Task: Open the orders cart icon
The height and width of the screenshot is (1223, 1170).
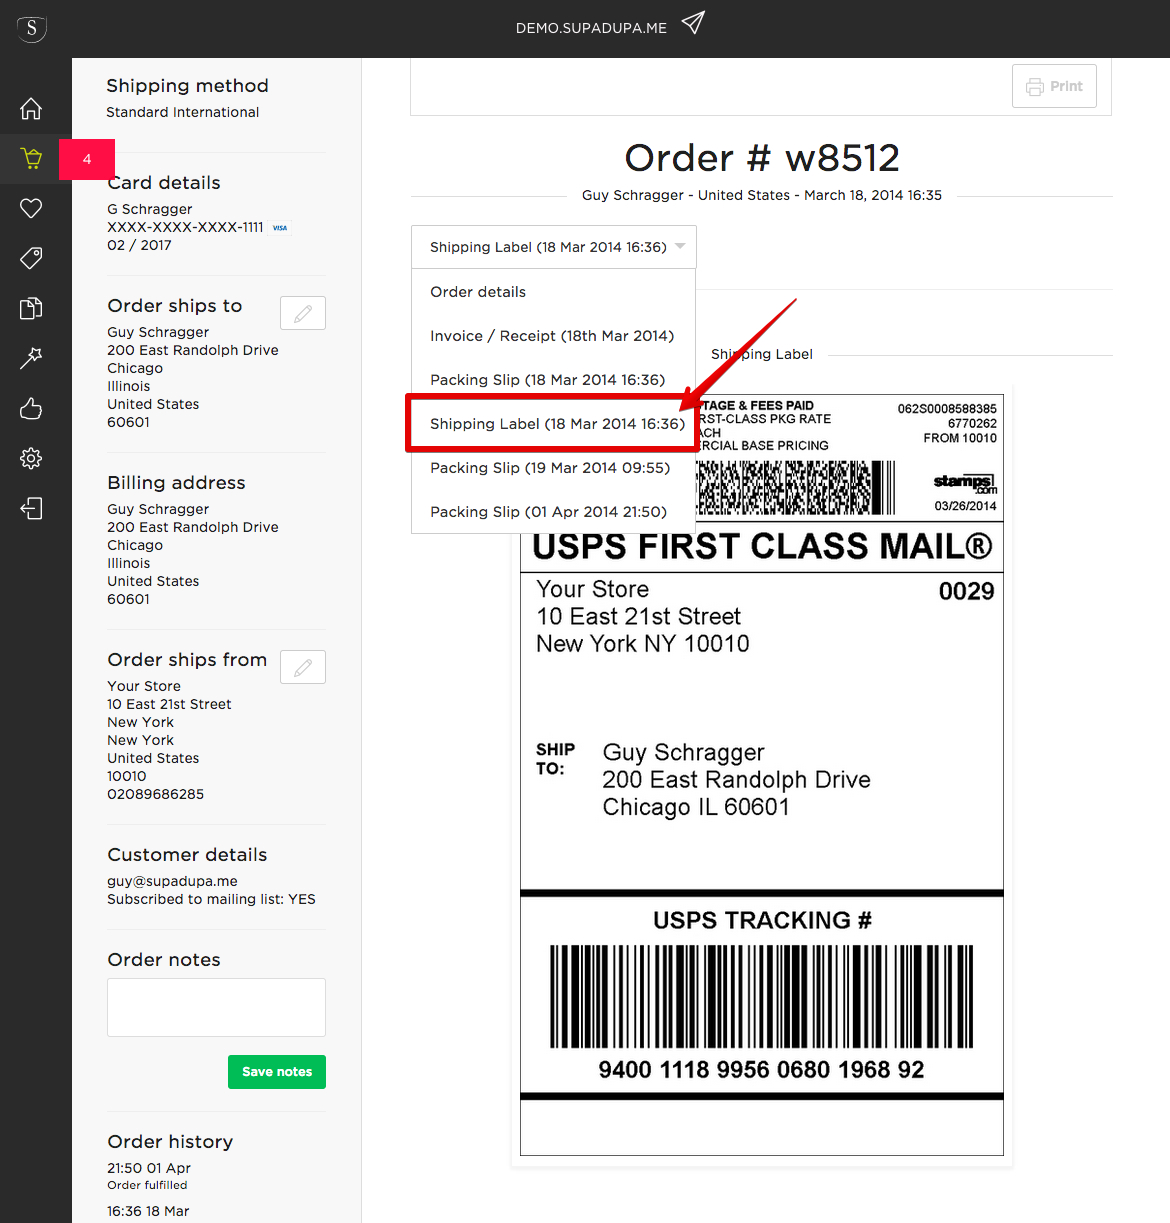Action: coord(31,158)
